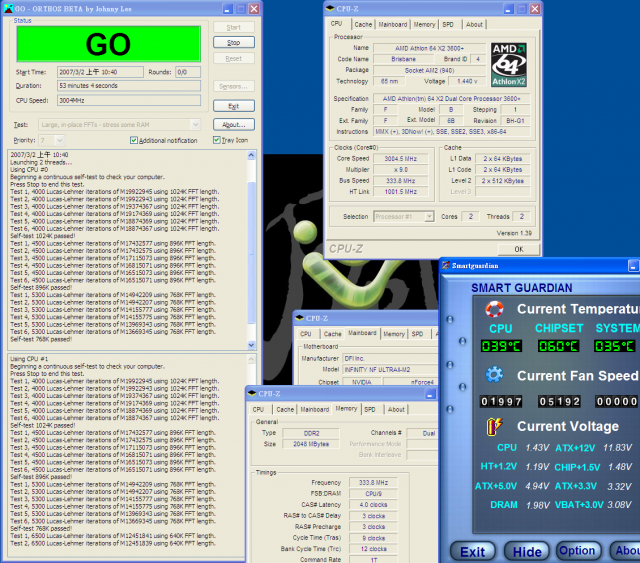
Task: Click the Start Time field in ORTHOS
Action: (x=100, y=72)
